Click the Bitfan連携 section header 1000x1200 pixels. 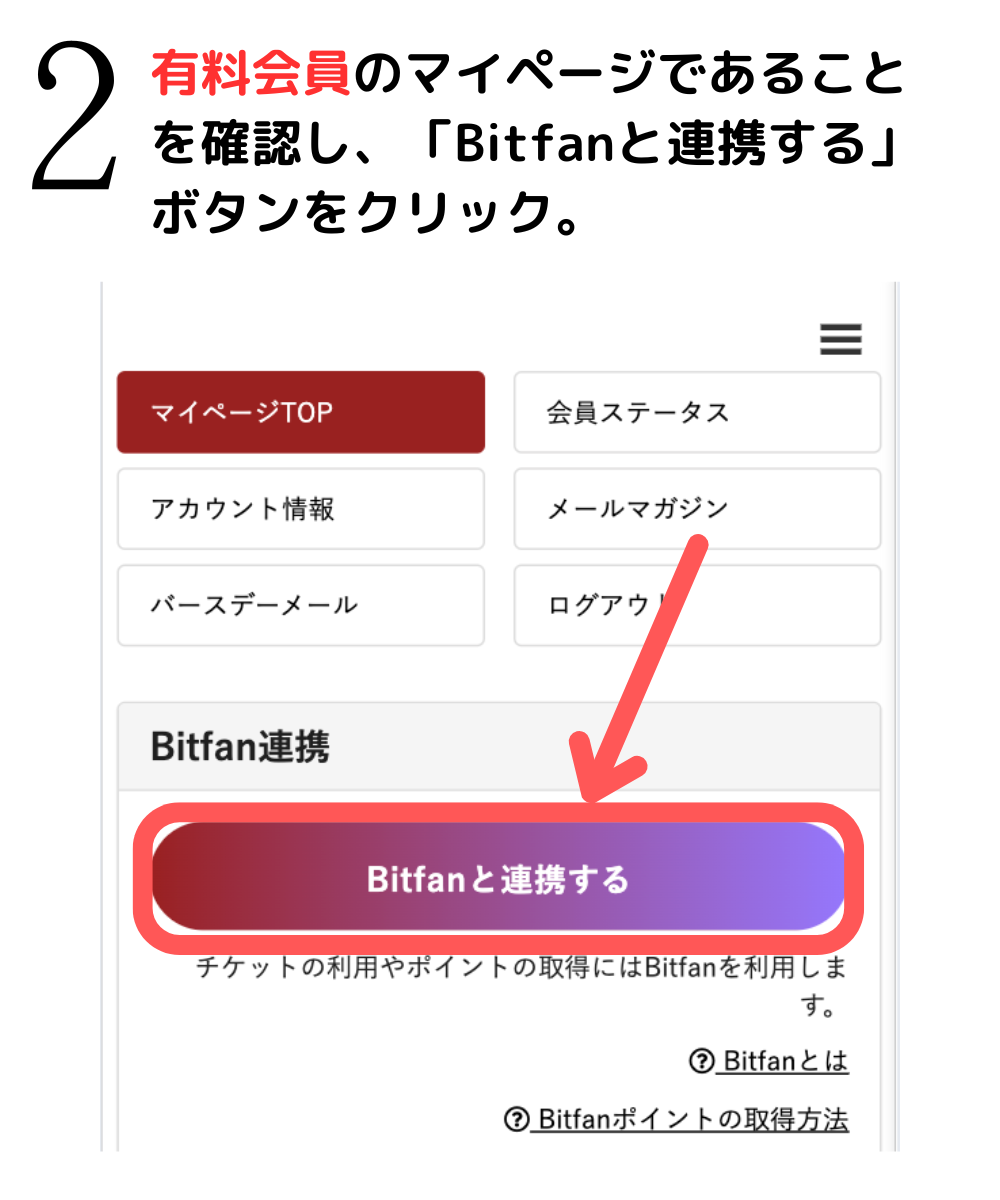pos(499,746)
